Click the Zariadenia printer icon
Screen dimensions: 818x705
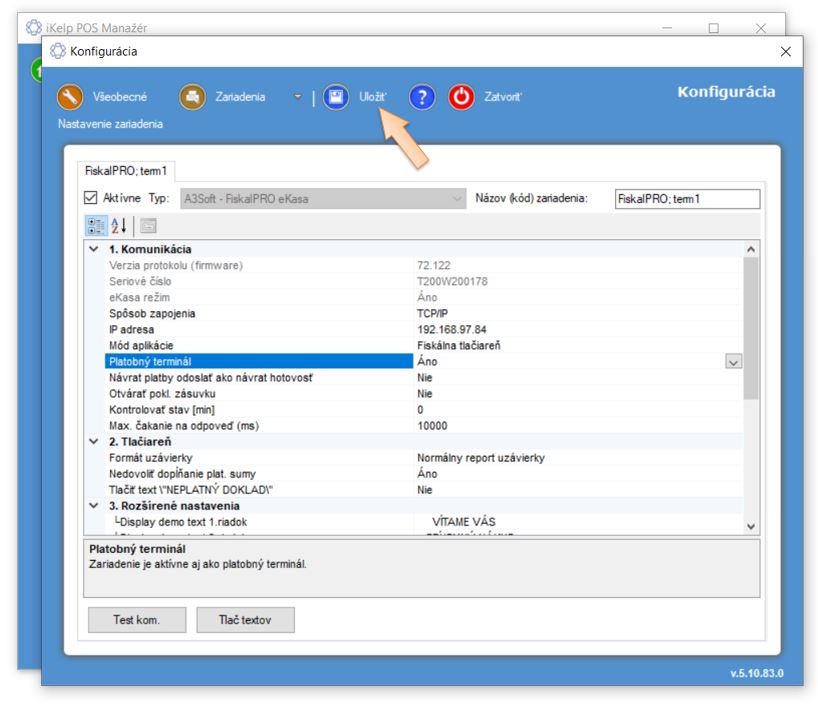pos(192,97)
